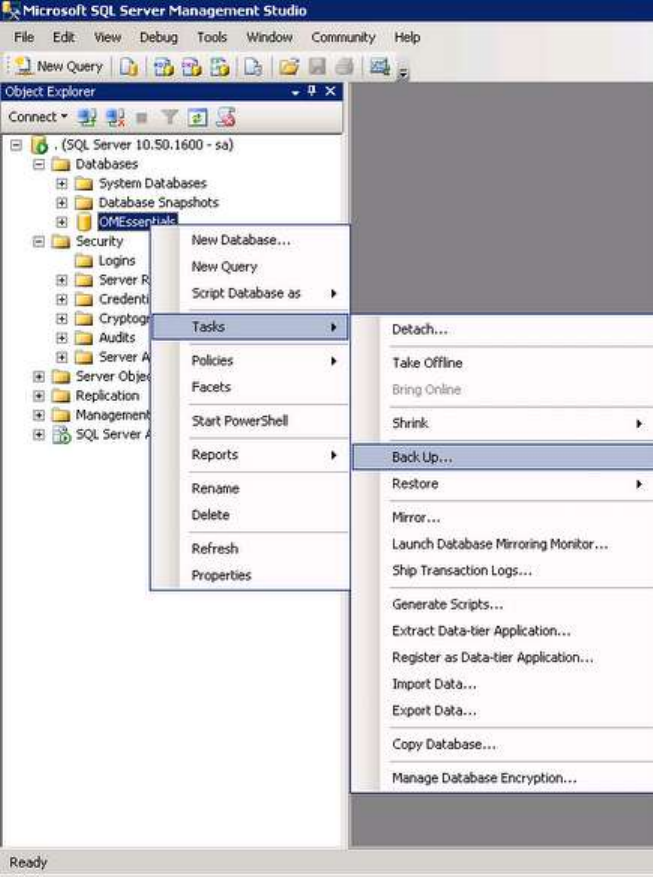Select Generate Scripts...
Viewport: 653px width, 877px height.
[503, 605]
